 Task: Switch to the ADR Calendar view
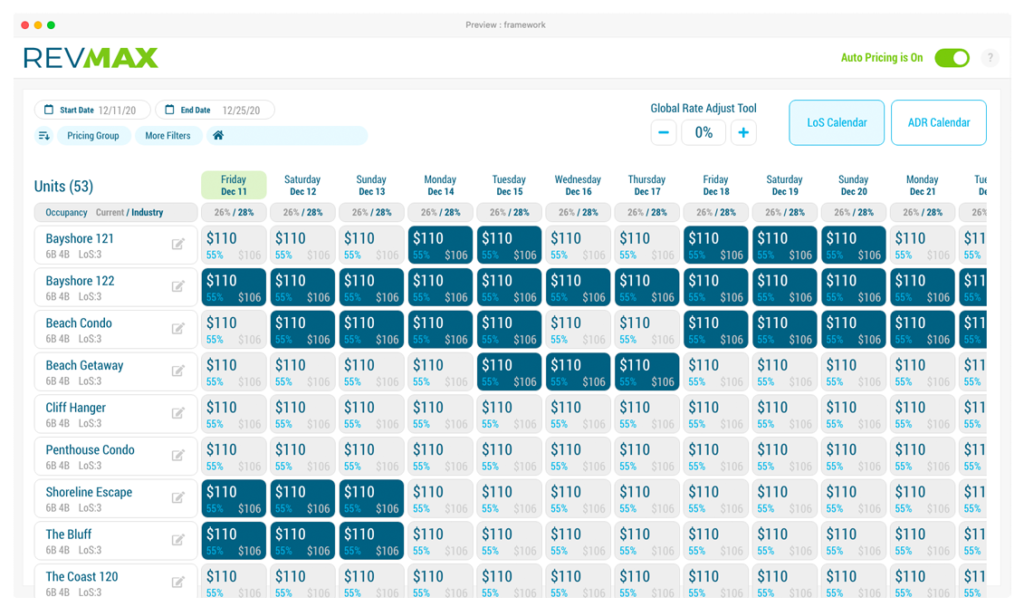pyautogui.click(x=938, y=122)
